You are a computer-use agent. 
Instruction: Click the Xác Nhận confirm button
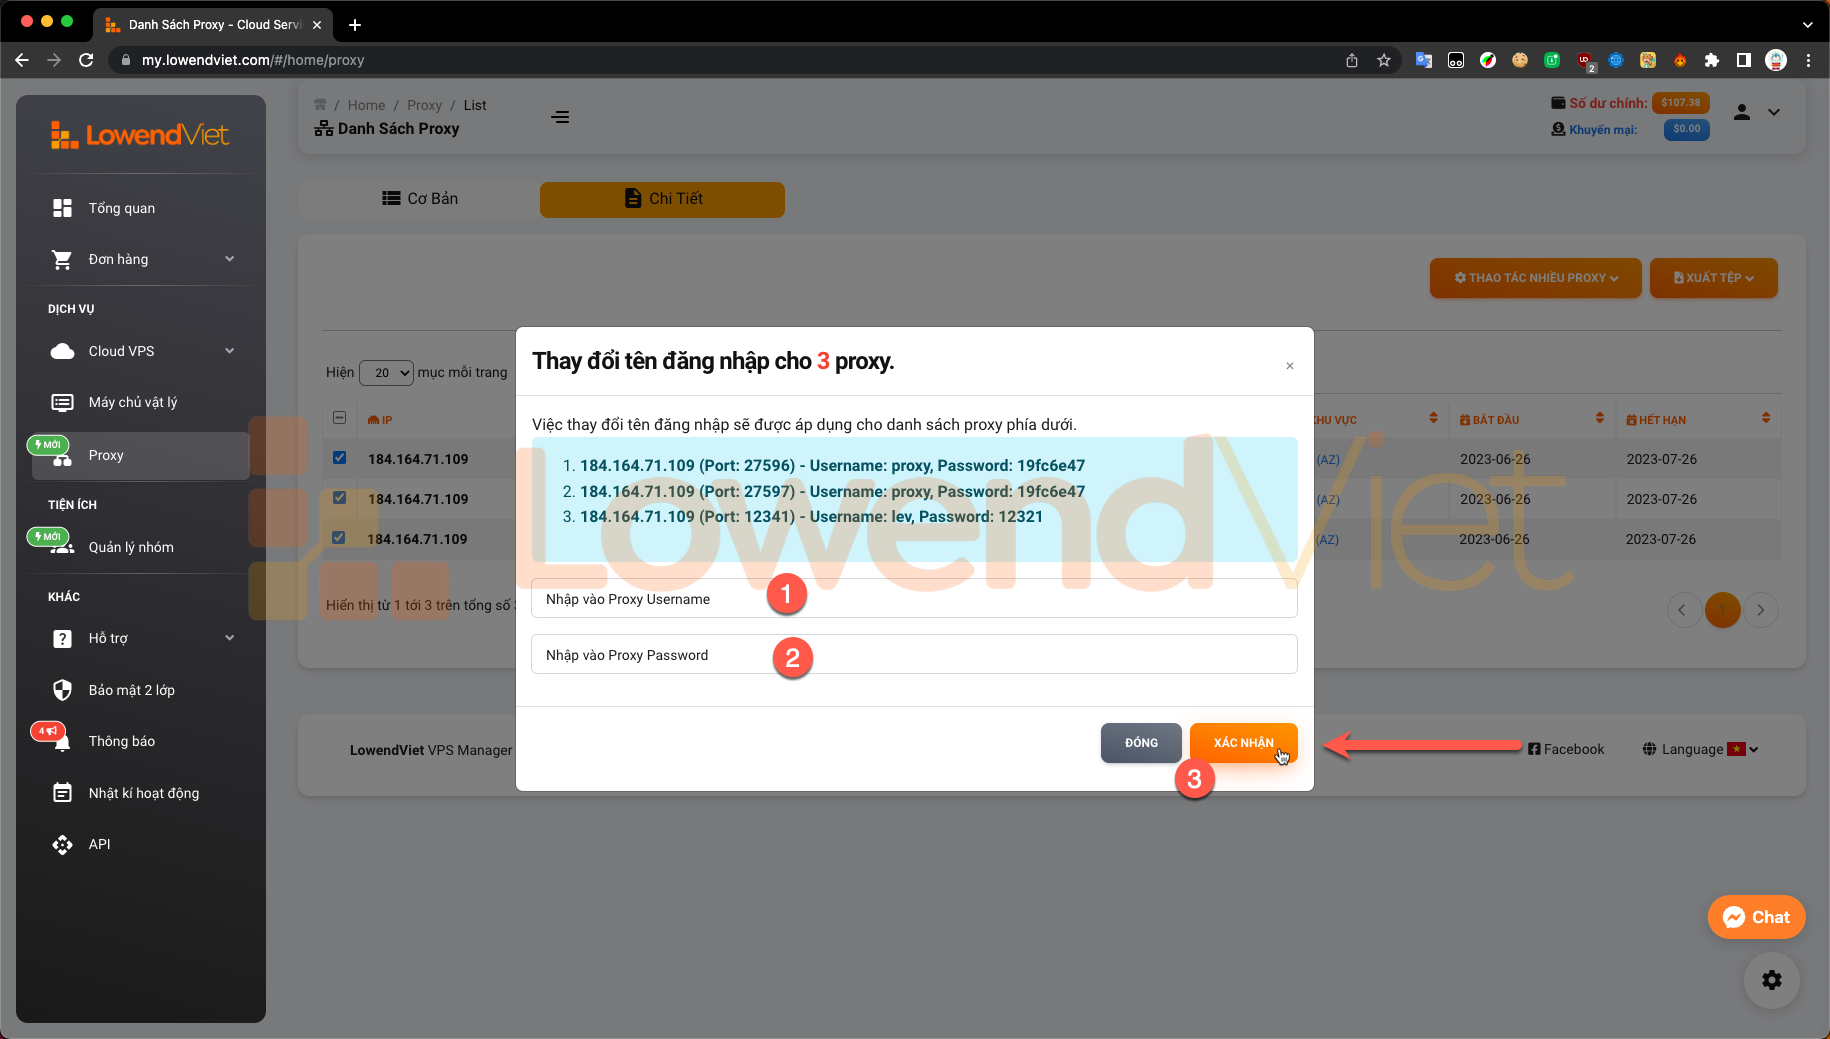point(1243,743)
